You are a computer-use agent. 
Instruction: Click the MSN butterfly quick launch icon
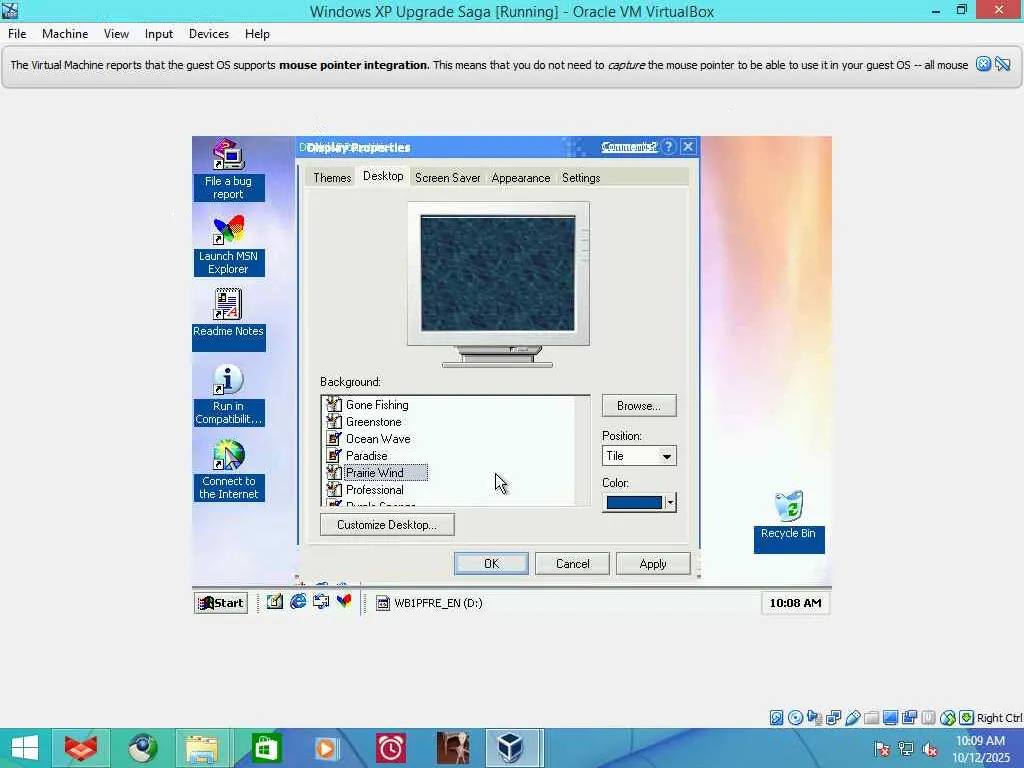344,601
